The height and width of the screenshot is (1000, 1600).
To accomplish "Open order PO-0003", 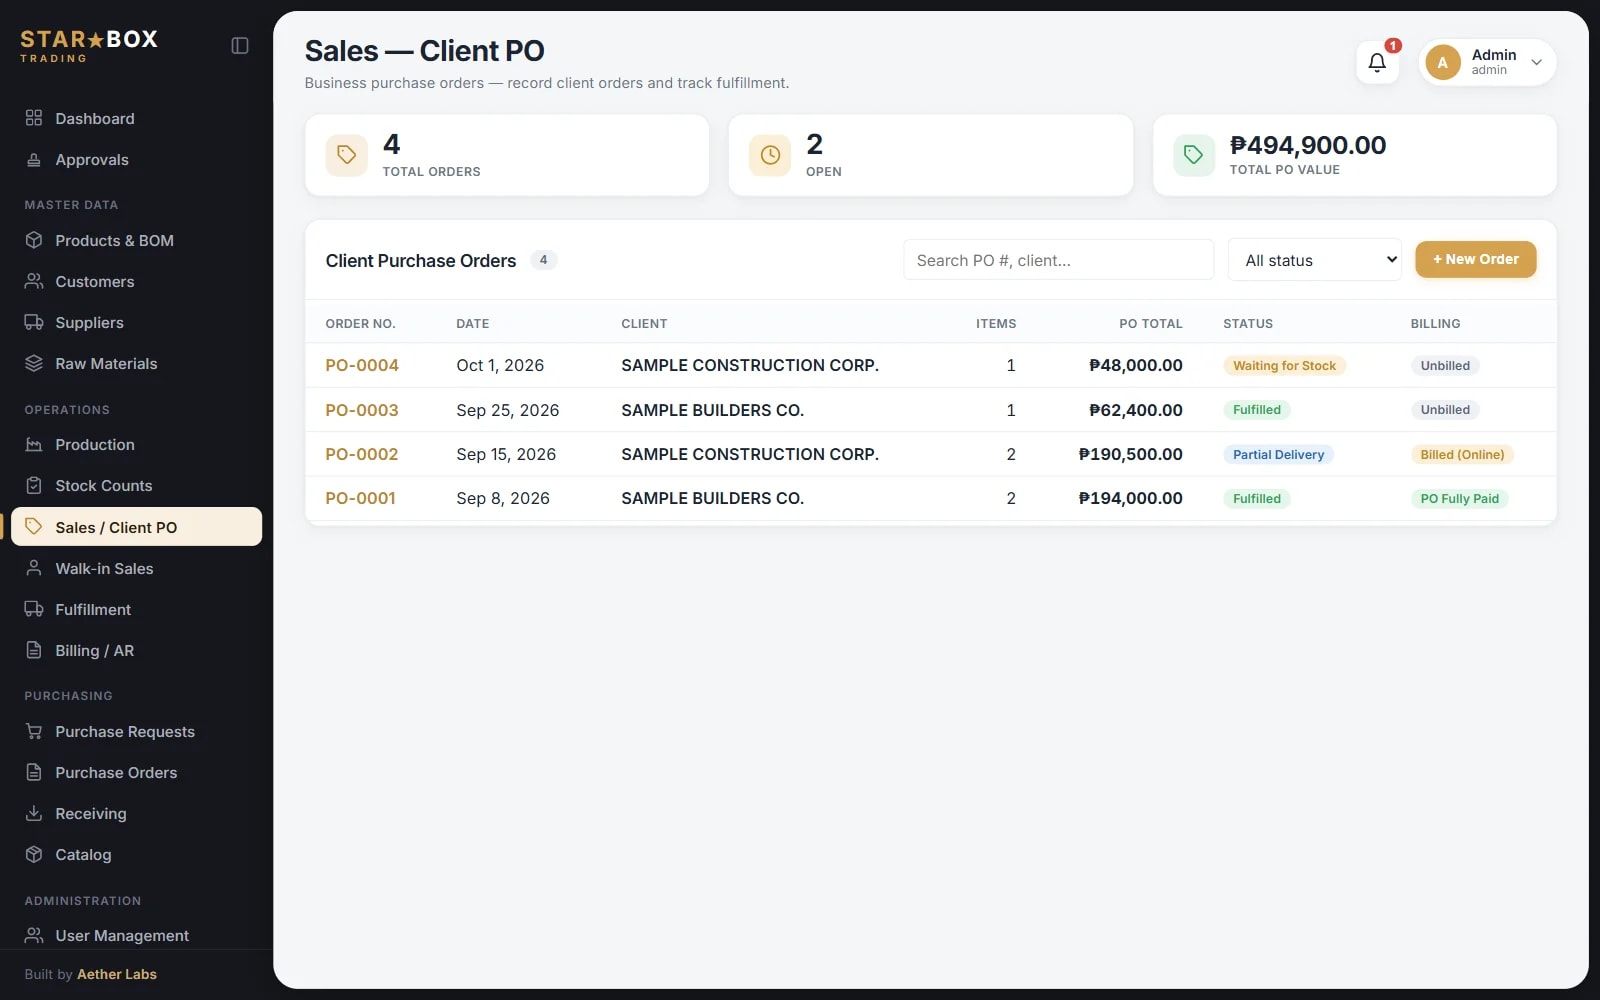I will point(362,410).
